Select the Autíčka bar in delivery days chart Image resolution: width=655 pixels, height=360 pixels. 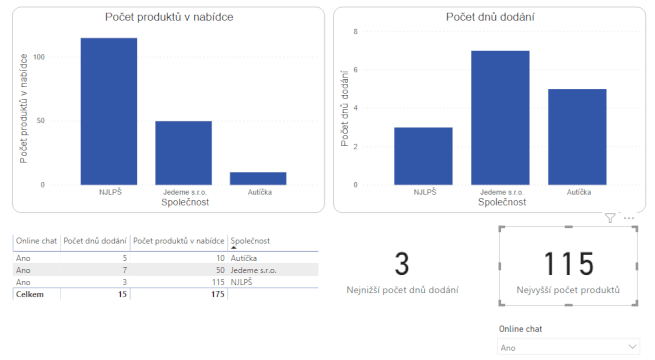[577, 137]
